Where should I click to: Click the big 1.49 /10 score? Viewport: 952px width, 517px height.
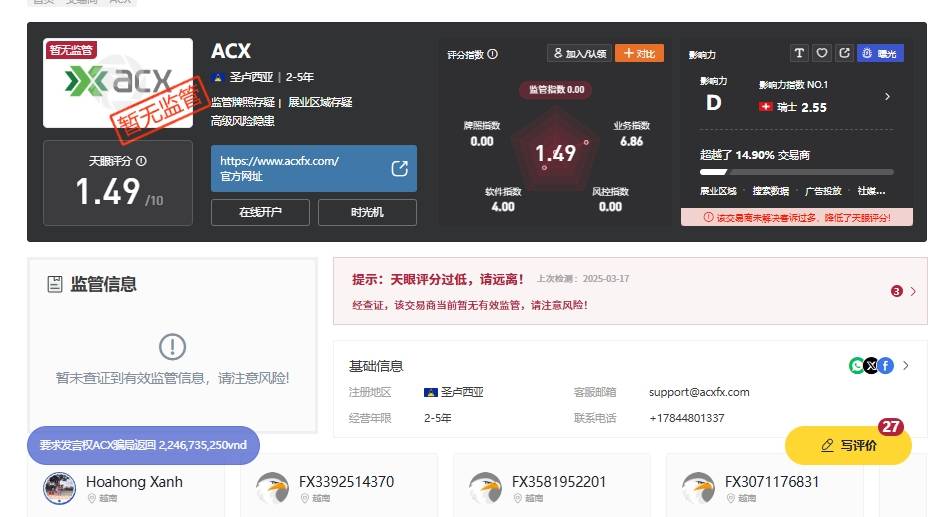(x=119, y=192)
